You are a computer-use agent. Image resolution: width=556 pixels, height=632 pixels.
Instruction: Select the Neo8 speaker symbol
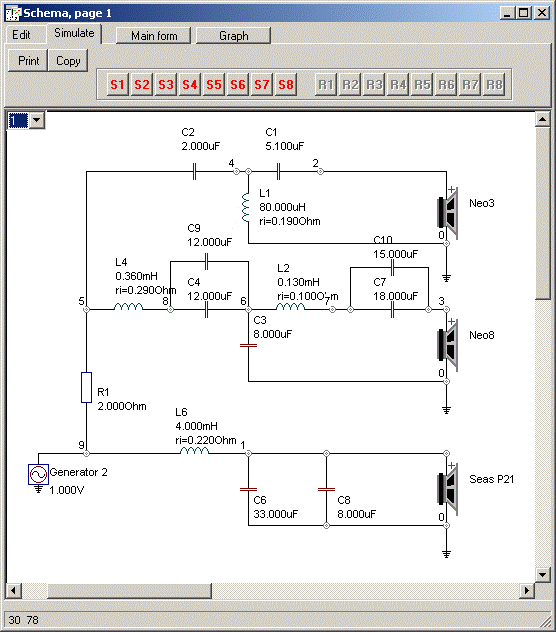(x=448, y=345)
